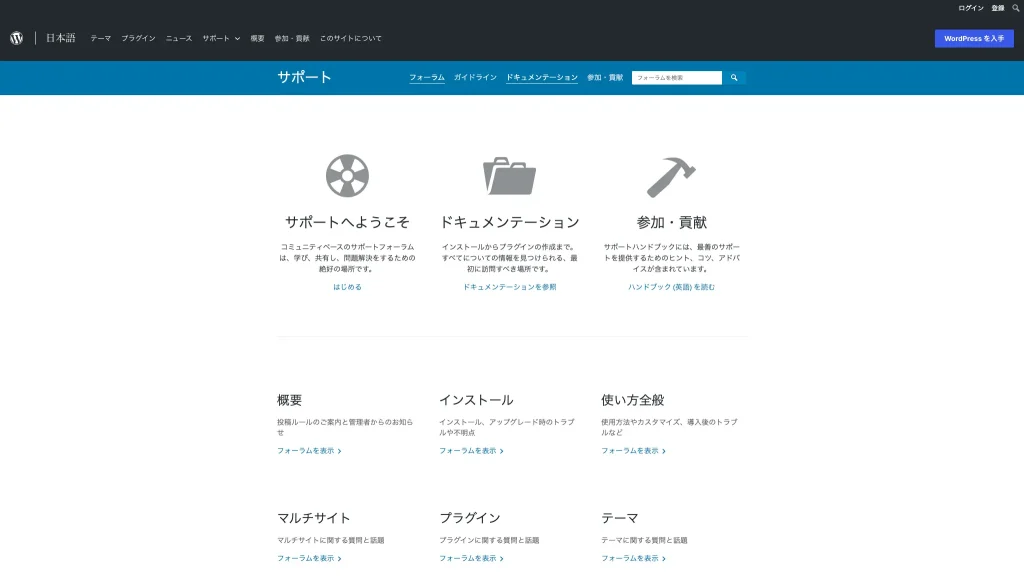The image size is (1024, 580).
Task: Open the テーマ forum heading
Action: [x=620, y=518]
